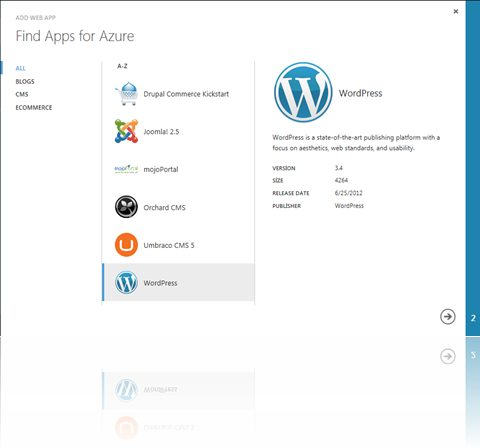Screen dimensions: 480x448
Task: Click the orange Umbraco CMS 5 icon
Action: click(126, 245)
